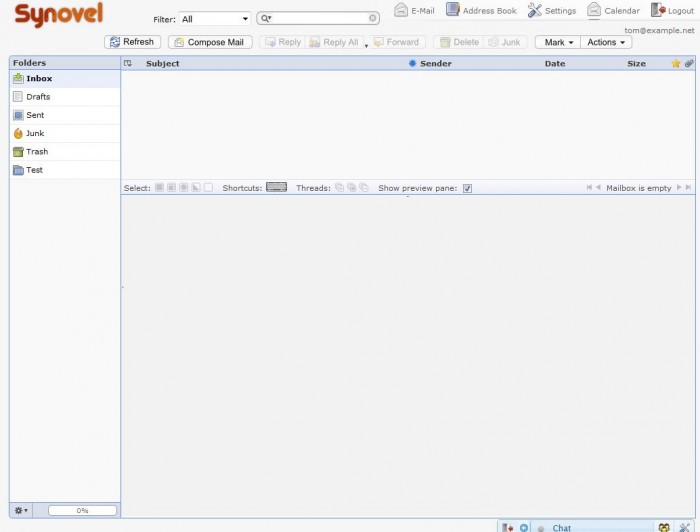This screenshot has height=532, width=700.
Task: Go to the next page of messages
Action: [679, 187]
